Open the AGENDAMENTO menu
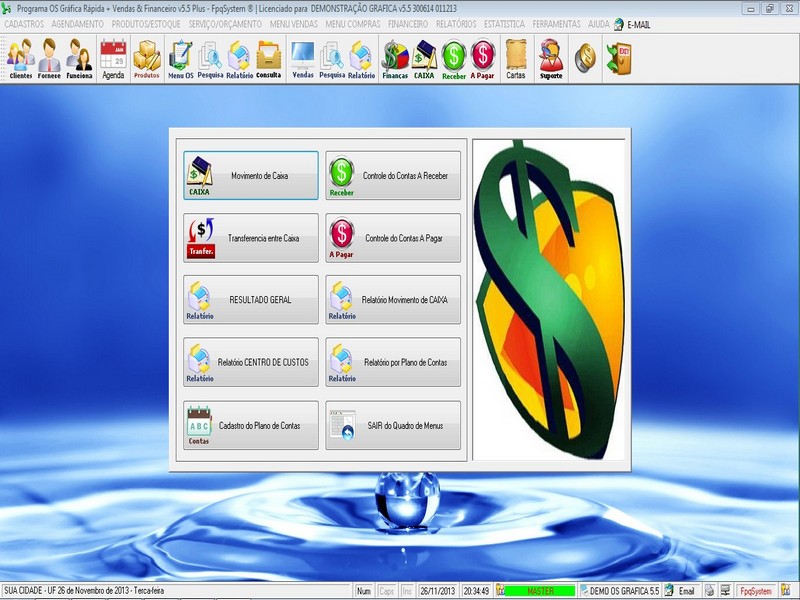The width and height of the screenshot is (800, 600). 78,24
